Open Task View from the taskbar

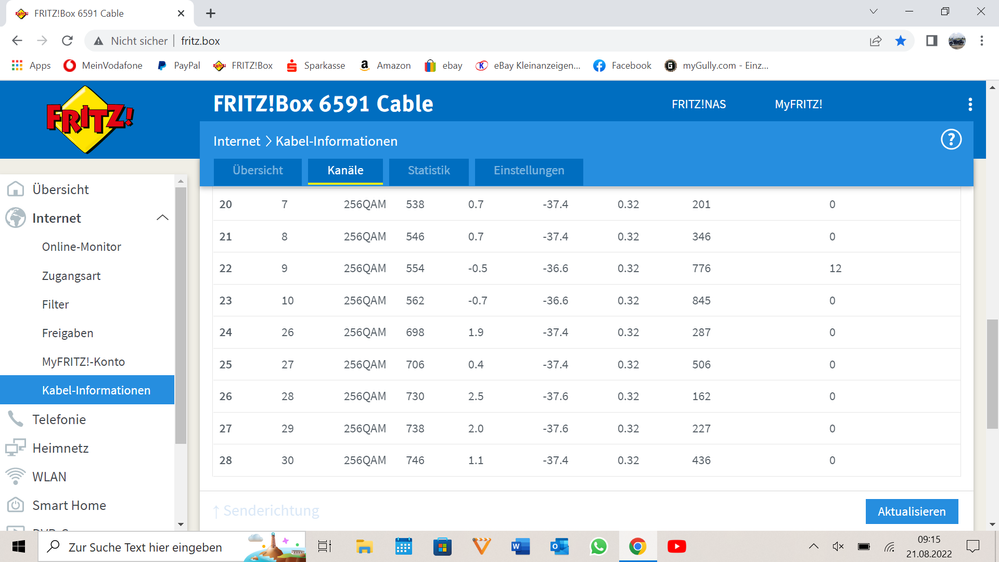[x=325, y=547]
